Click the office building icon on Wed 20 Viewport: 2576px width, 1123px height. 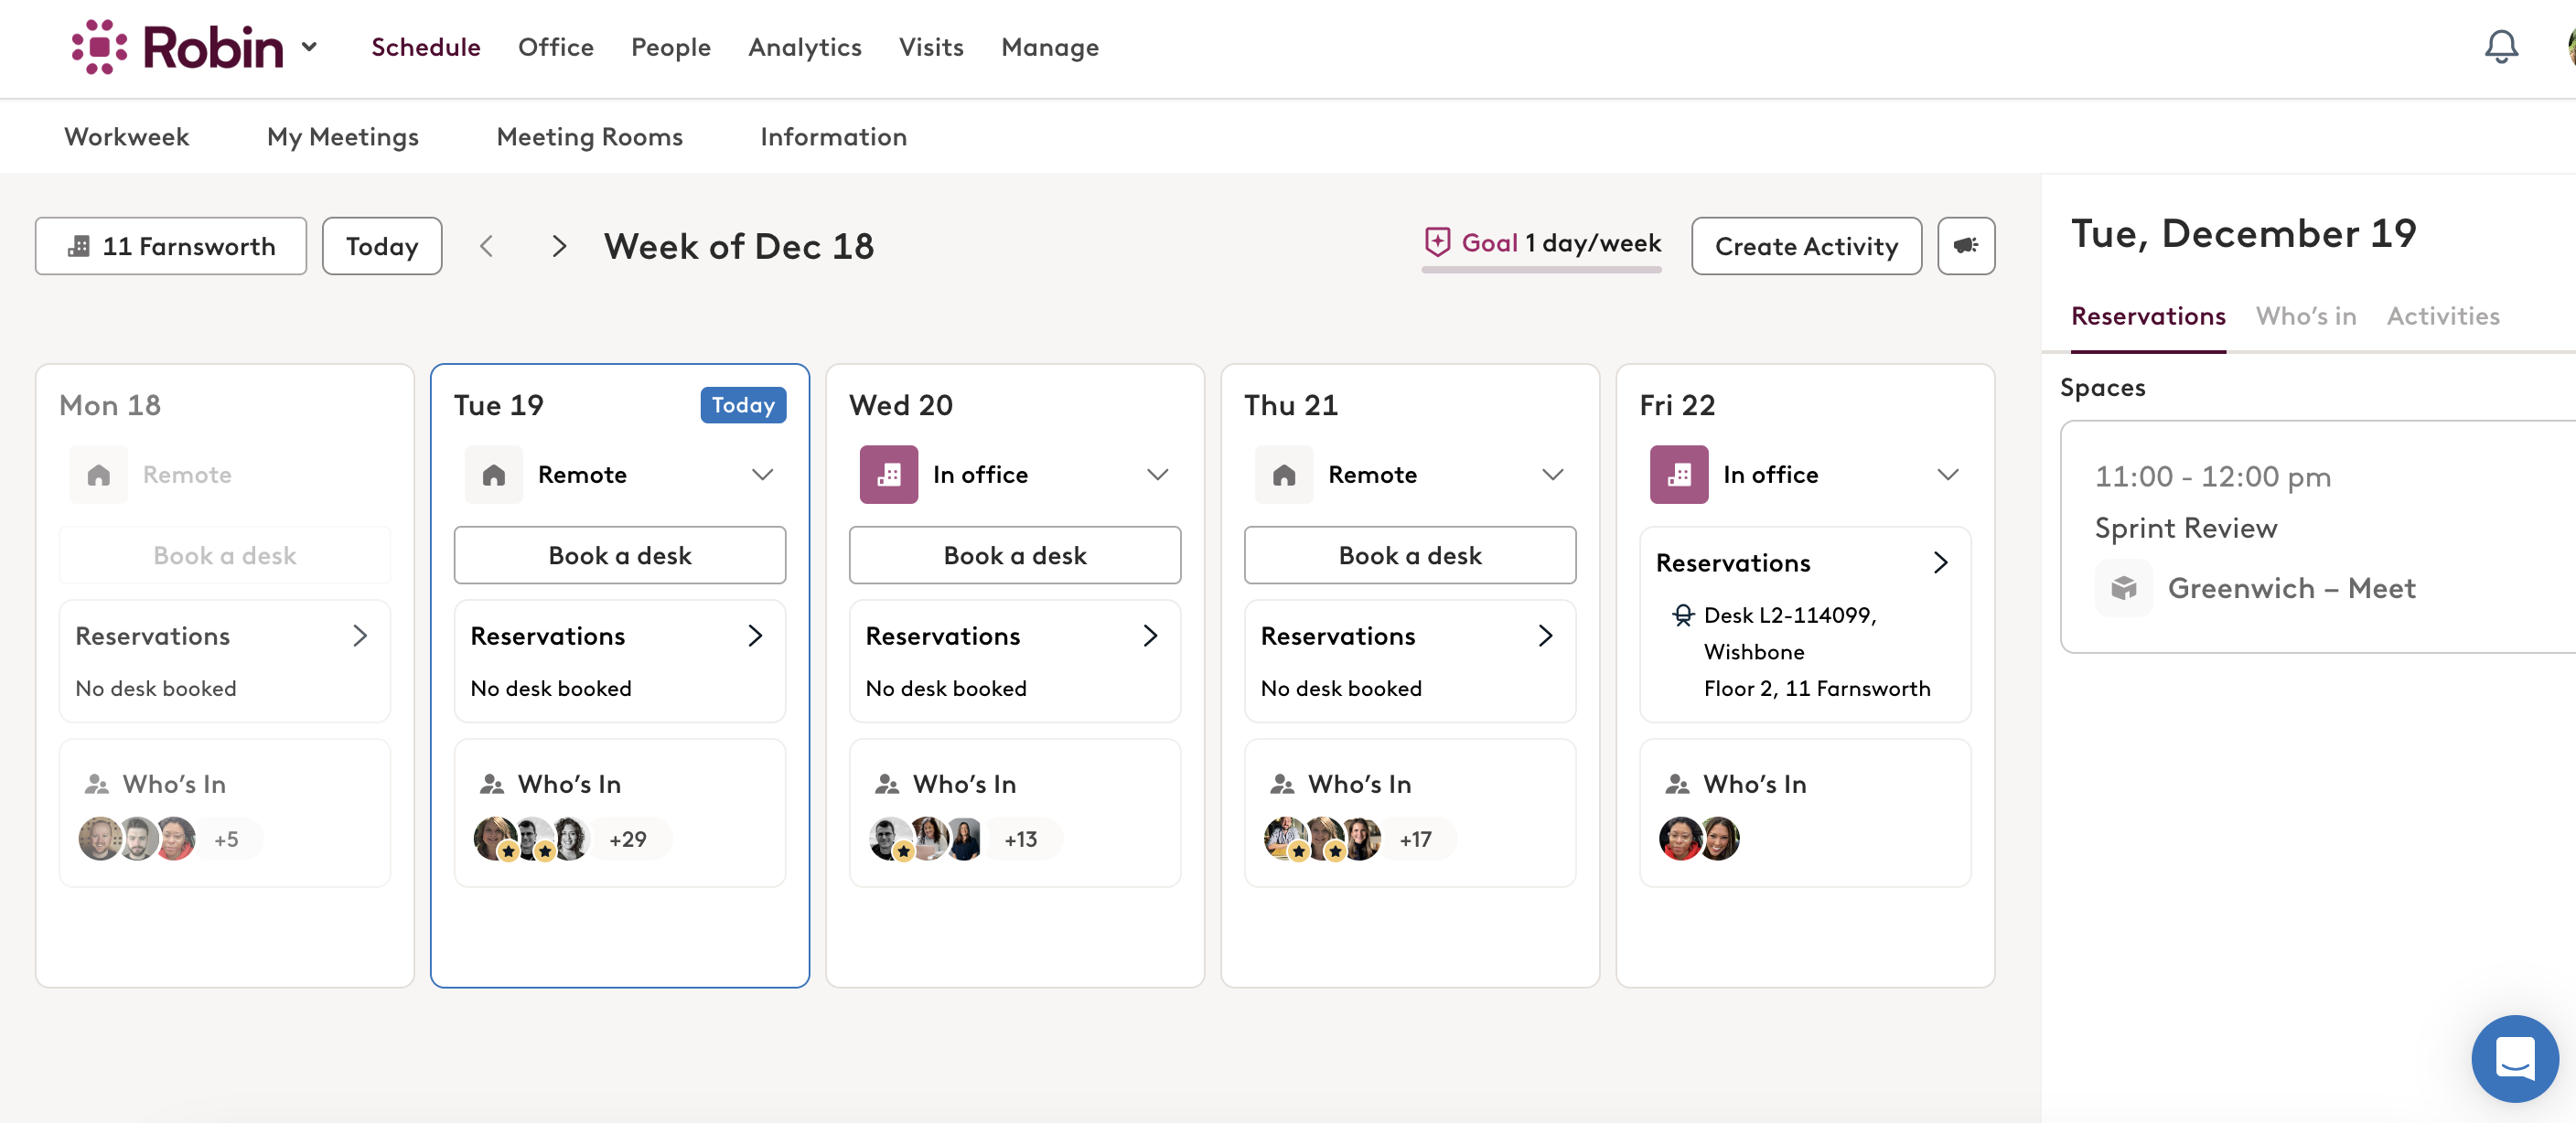888,475
